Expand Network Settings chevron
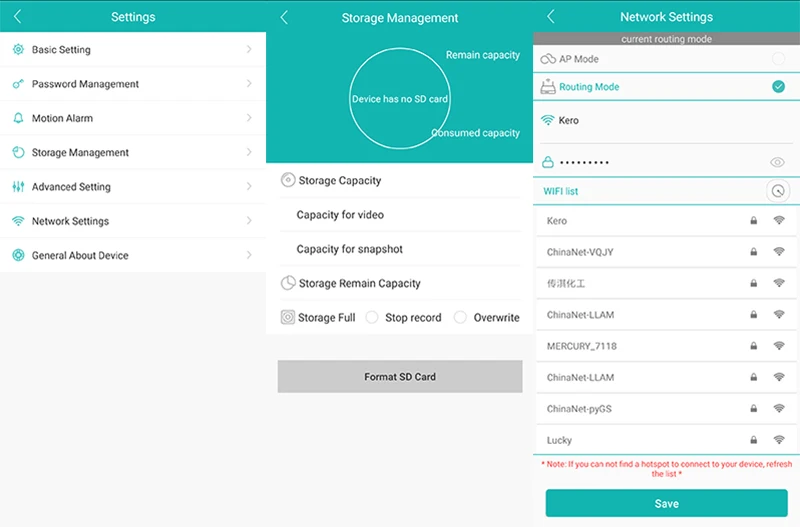The image size is (800, 527). click(249, 221)
